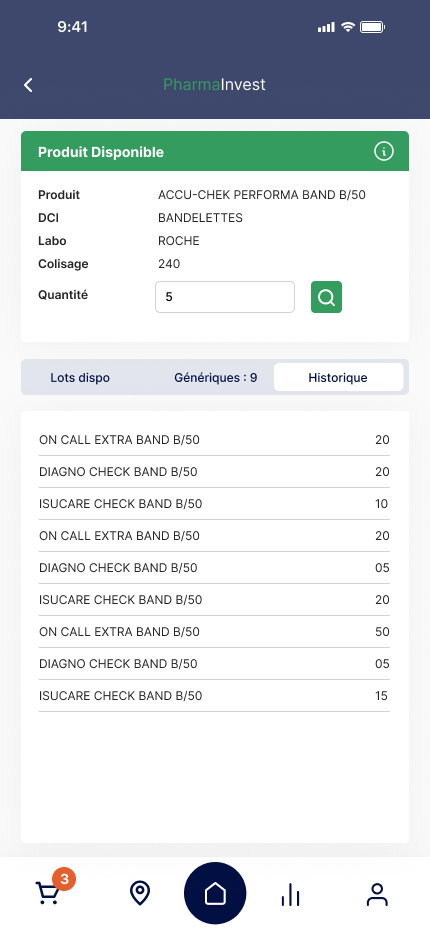Select ISUCARE CHECK BAND B/50 with quantity 15
This screenshot has width=430, height=932.
click(x=214, y=696)
